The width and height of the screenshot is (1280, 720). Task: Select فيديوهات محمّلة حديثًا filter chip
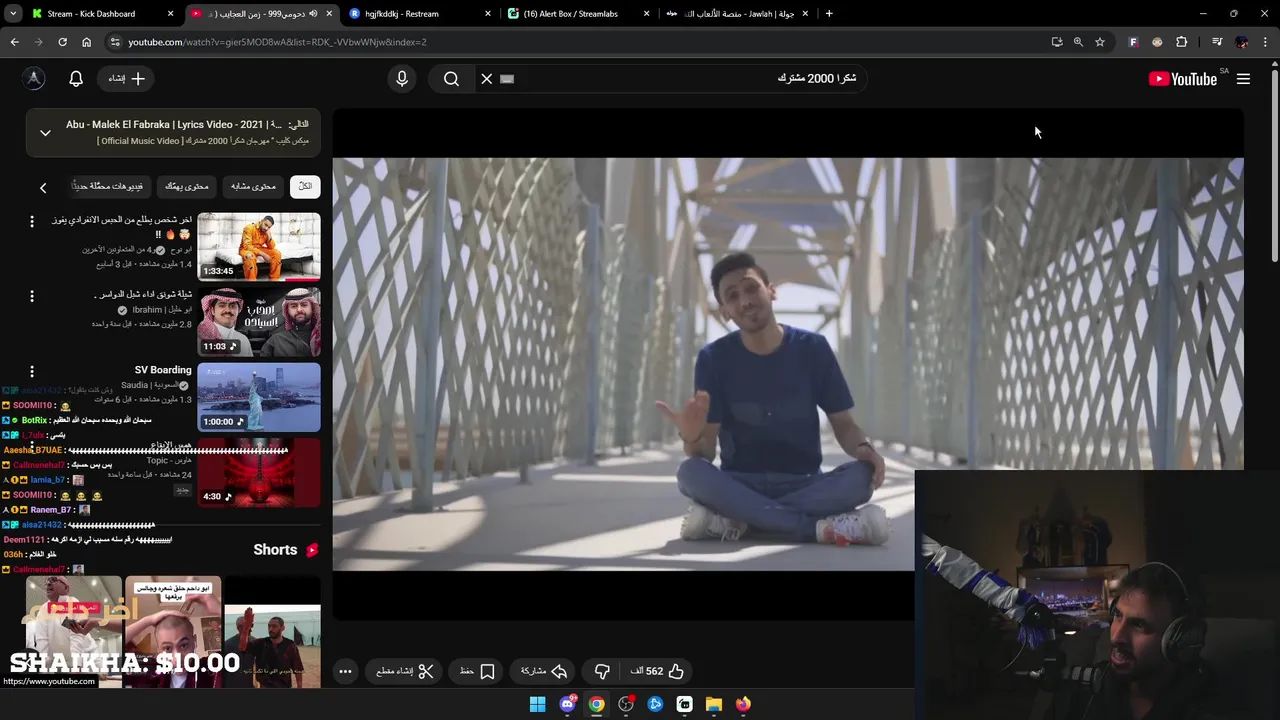(109, 186)
